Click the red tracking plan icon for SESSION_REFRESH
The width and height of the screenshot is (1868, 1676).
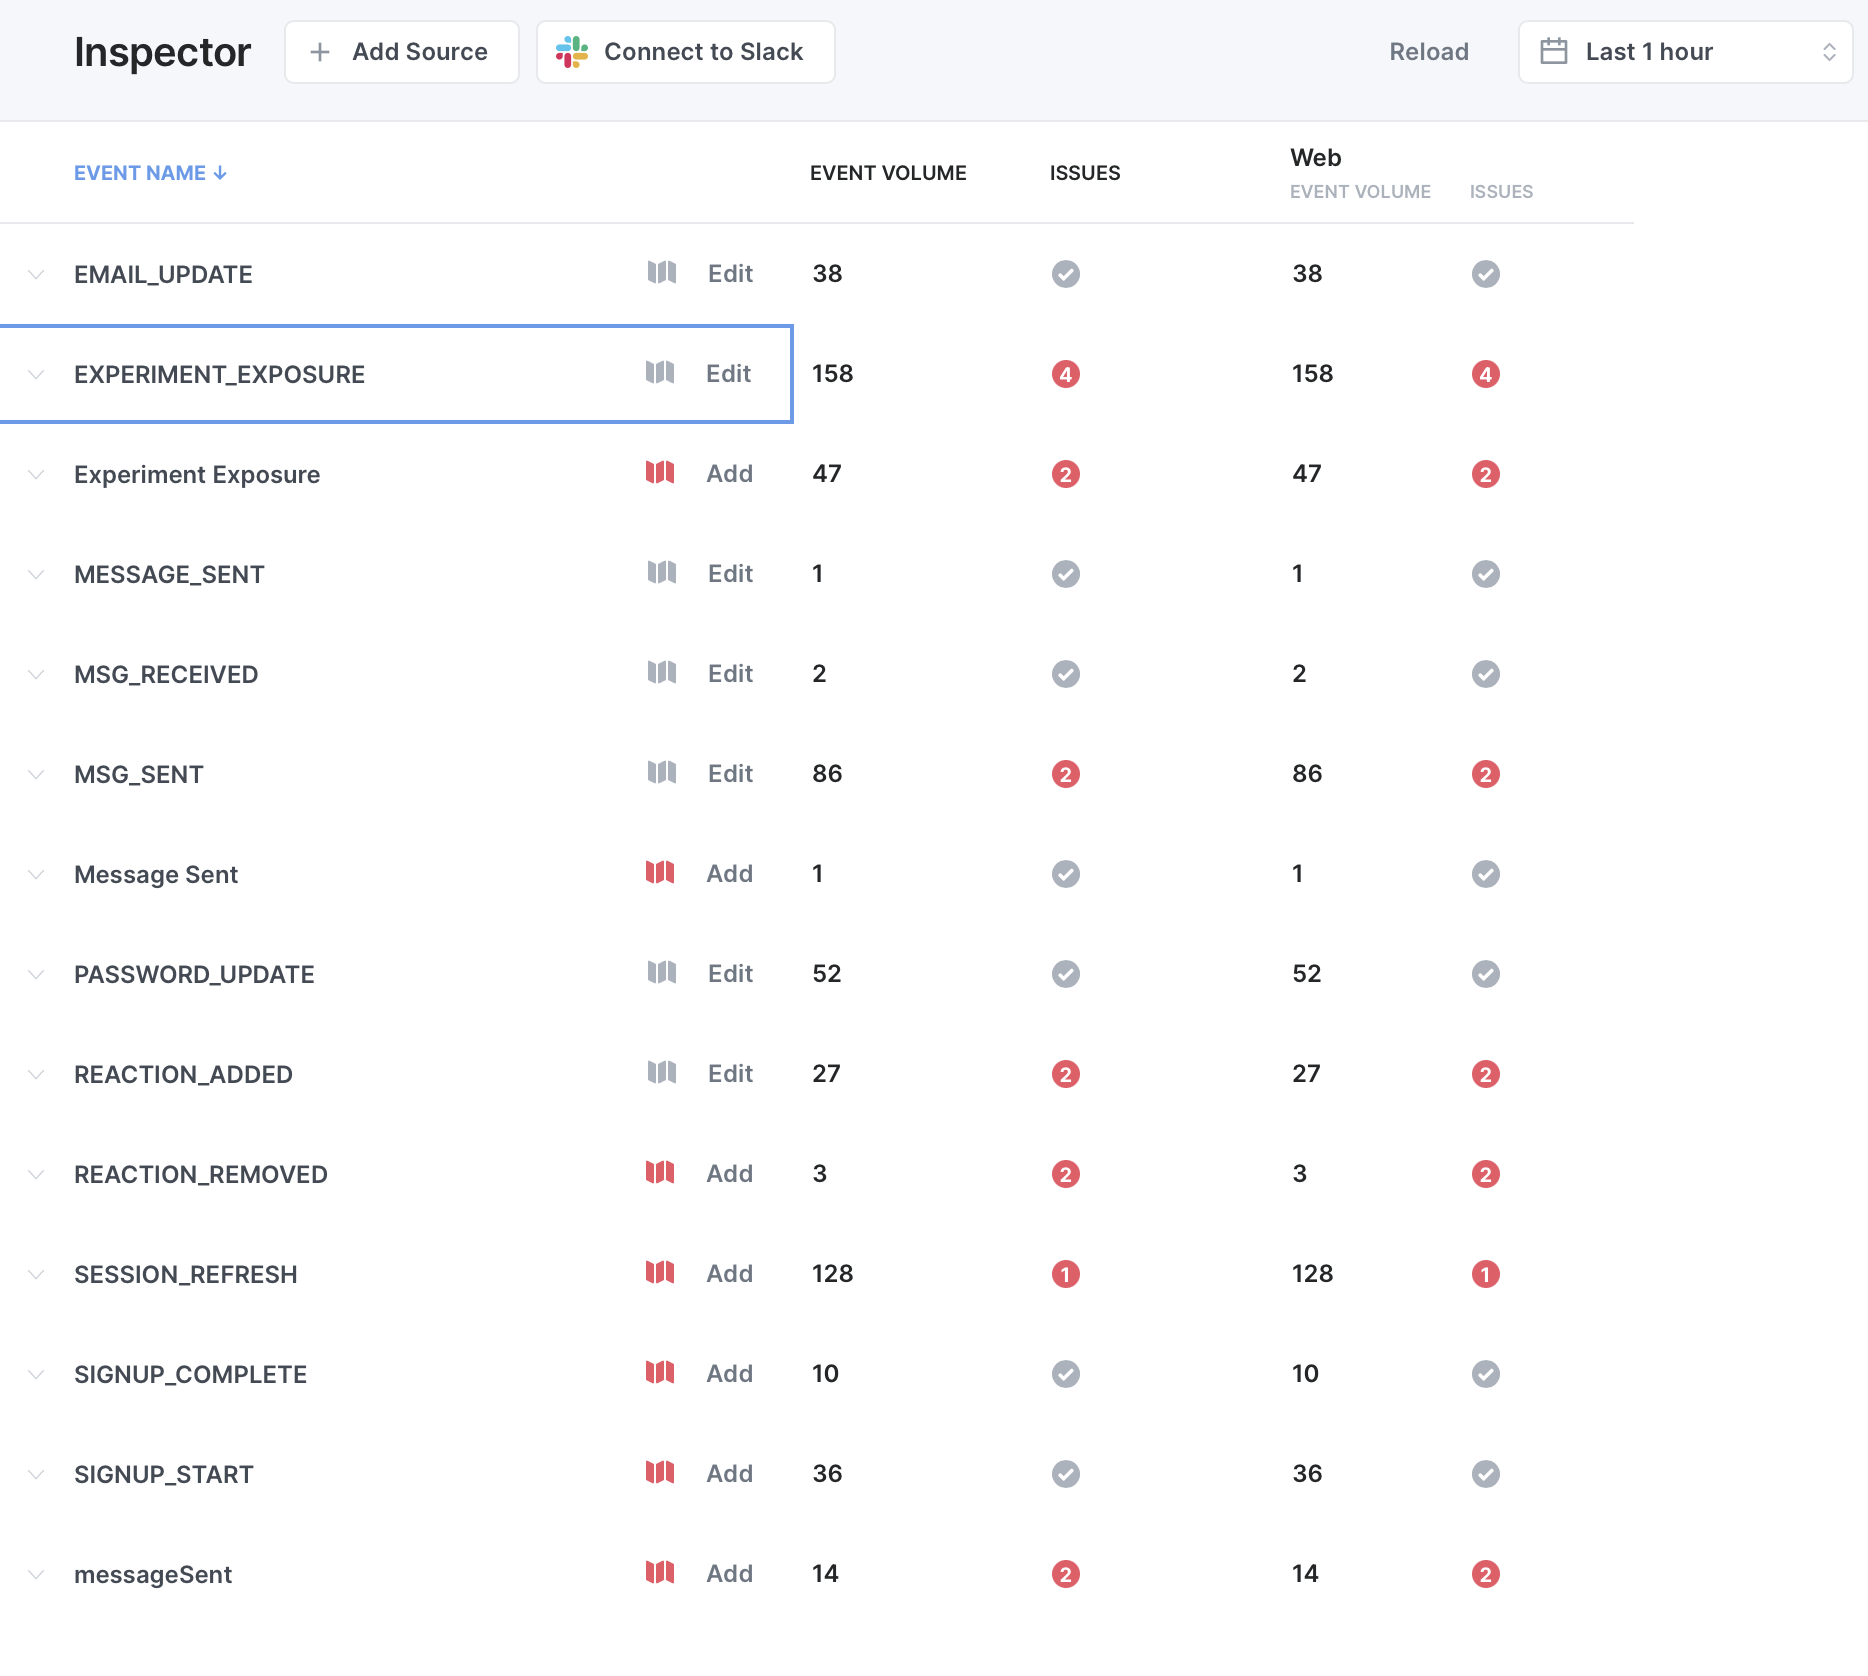(660, 1273)
